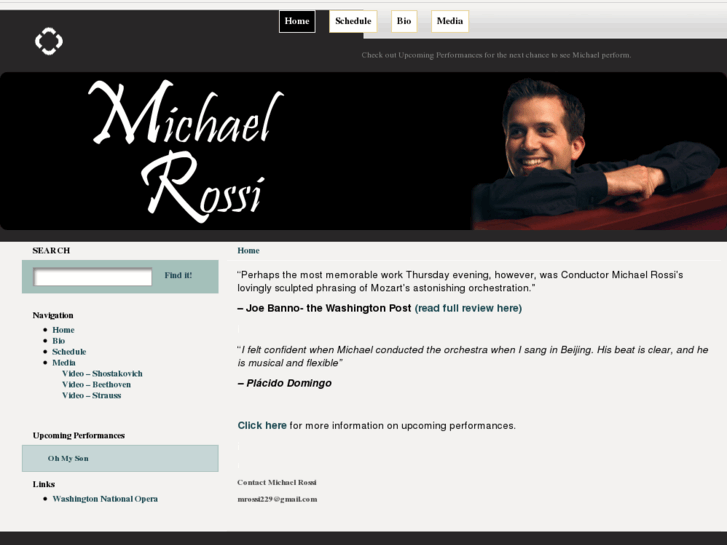The image size is (727, 545).
Task: Open the Video – Strauss link
Action: tap(91, 395)
